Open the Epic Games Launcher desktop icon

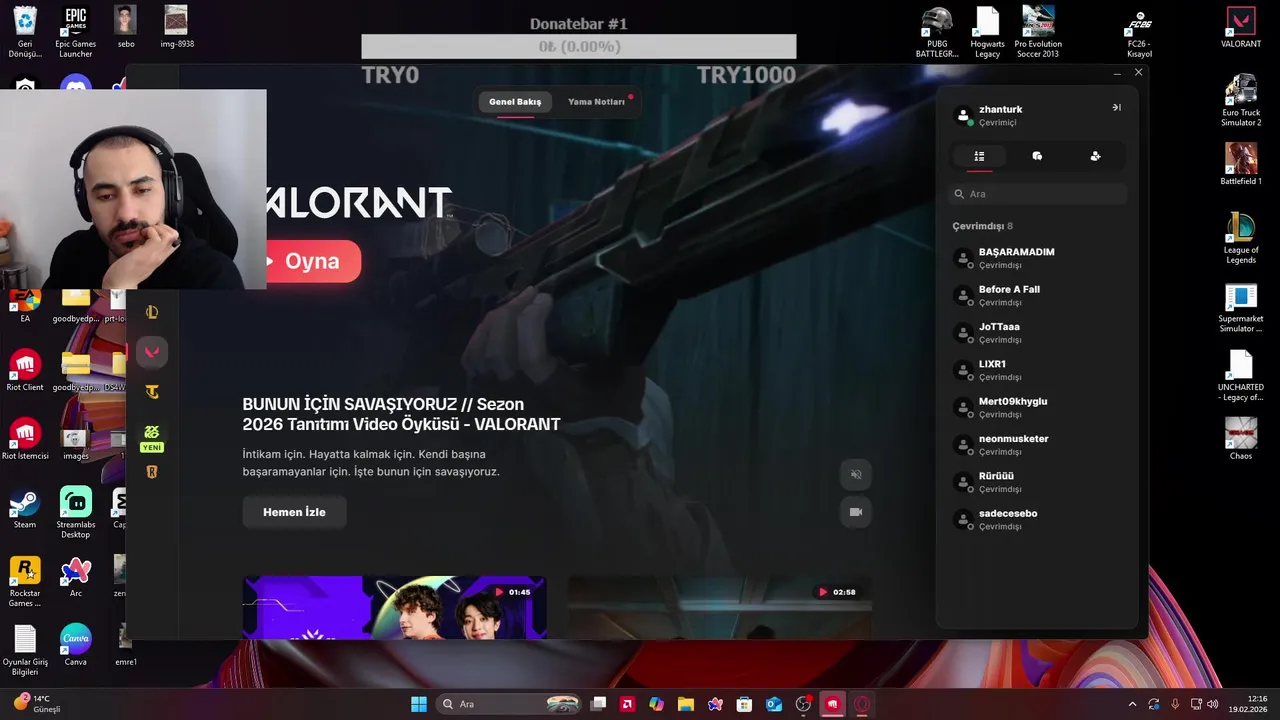coord(75,32)
